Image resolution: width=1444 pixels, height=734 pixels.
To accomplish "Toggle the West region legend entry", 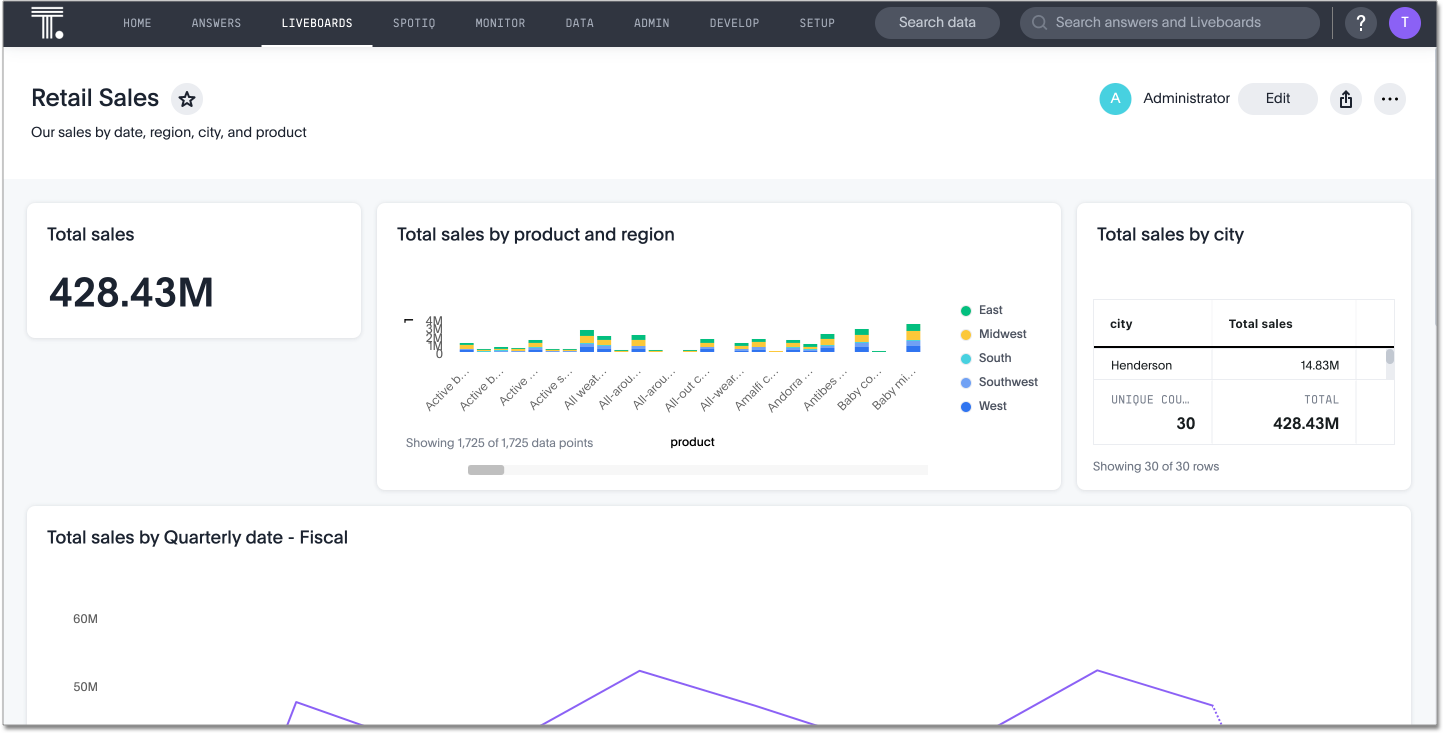I will click(985, 405).
